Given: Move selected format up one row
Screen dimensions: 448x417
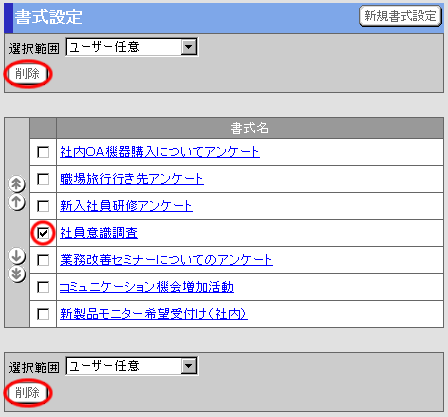Looking at the screenshot, I should click(17, 202).
